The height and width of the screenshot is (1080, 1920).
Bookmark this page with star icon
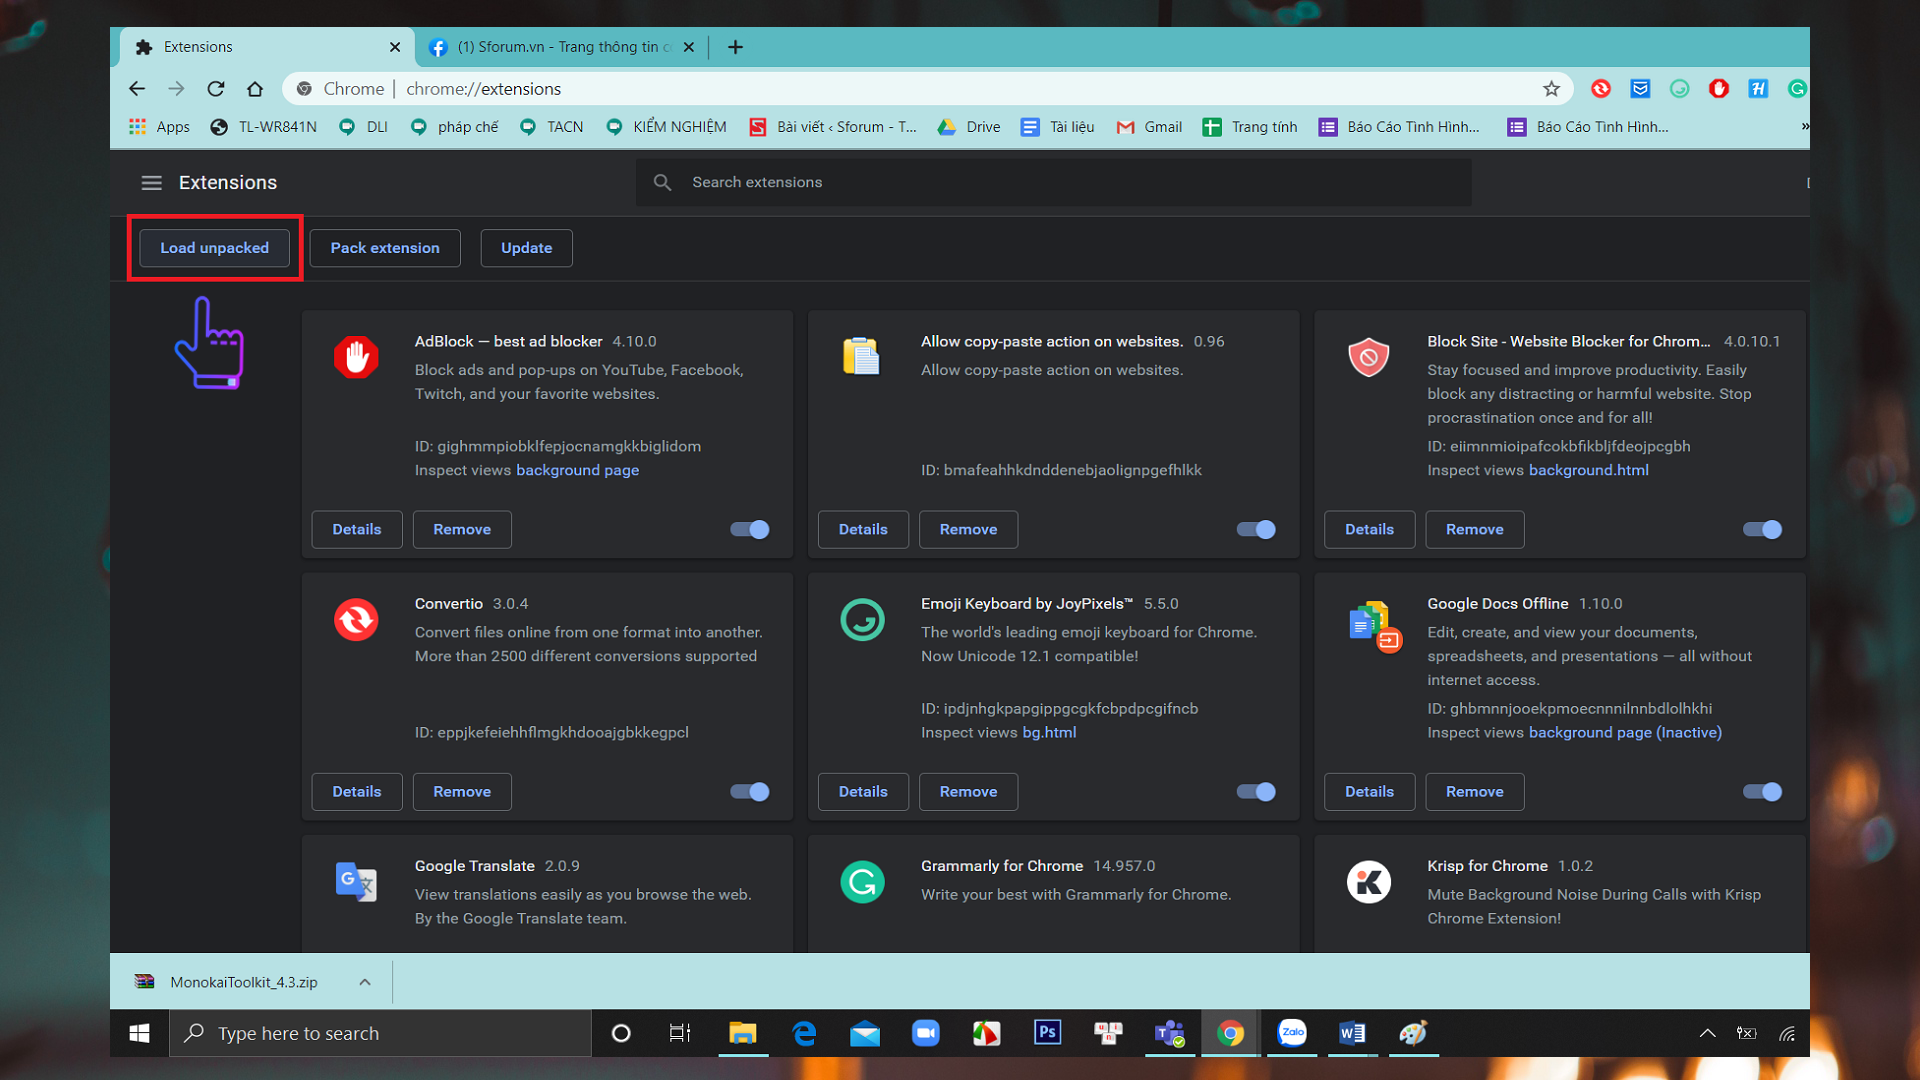[1551, 89]
